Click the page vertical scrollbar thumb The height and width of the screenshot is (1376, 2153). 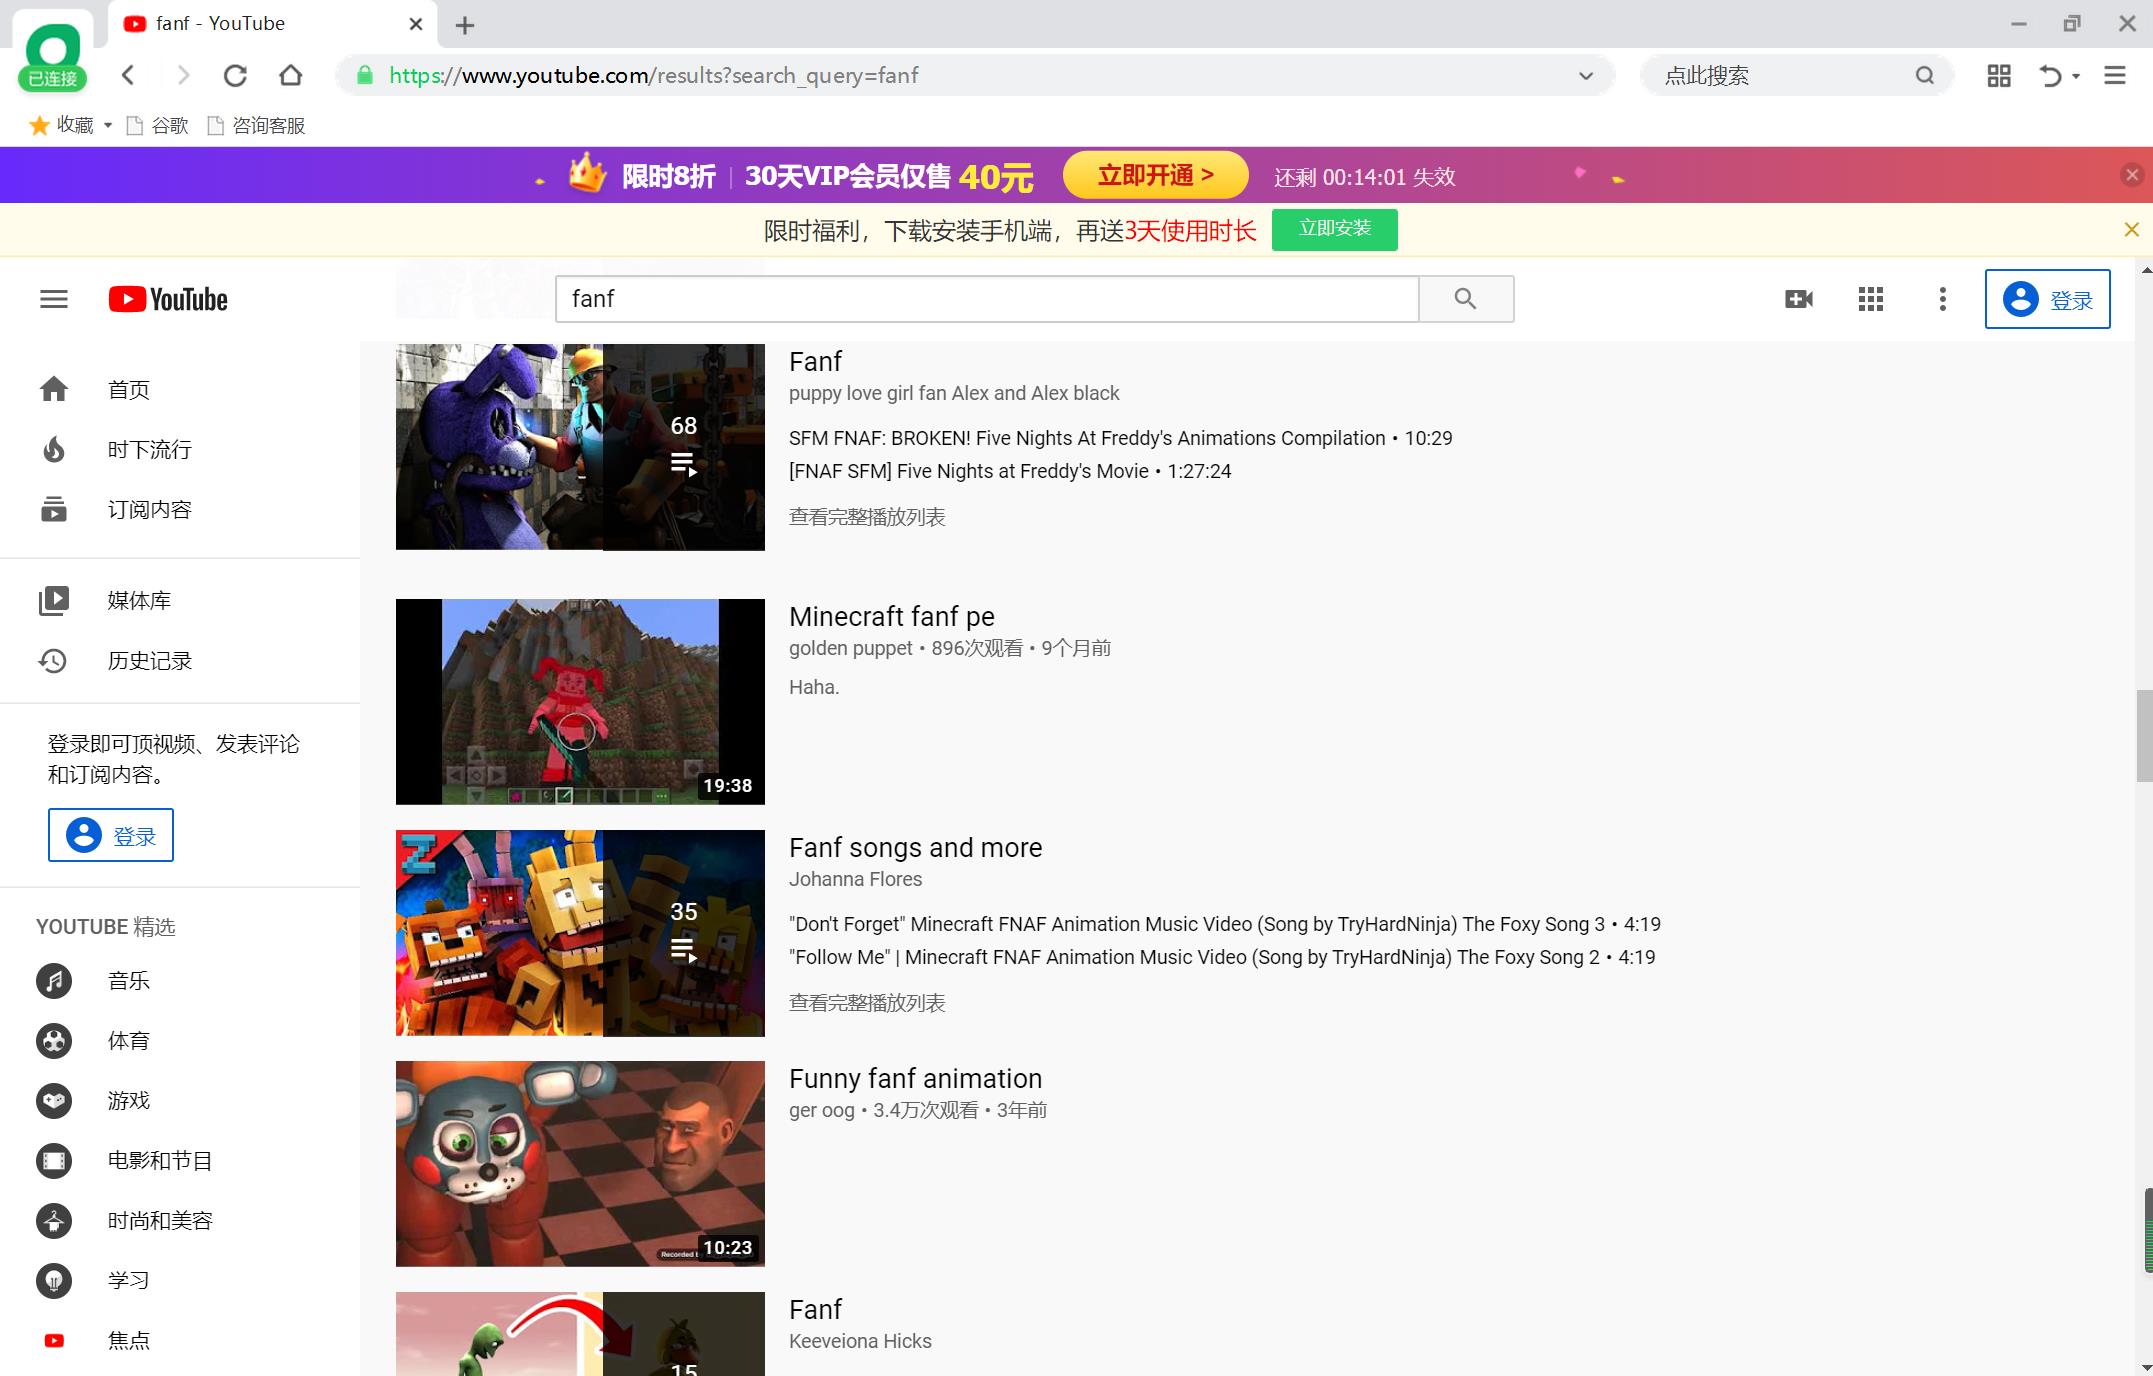pos(2144,735)
